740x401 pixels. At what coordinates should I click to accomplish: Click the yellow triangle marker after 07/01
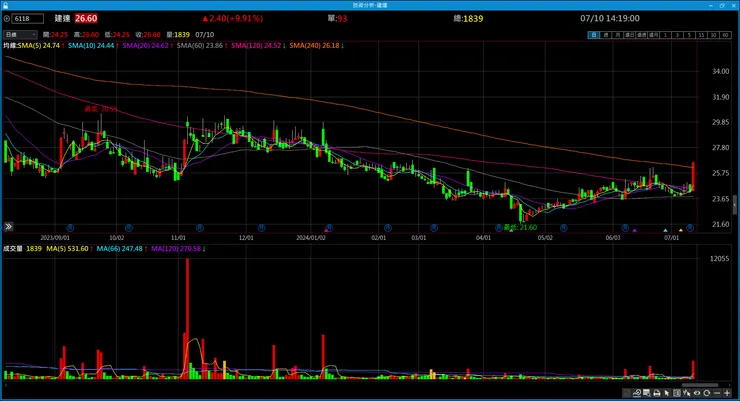tap(681, 230)
